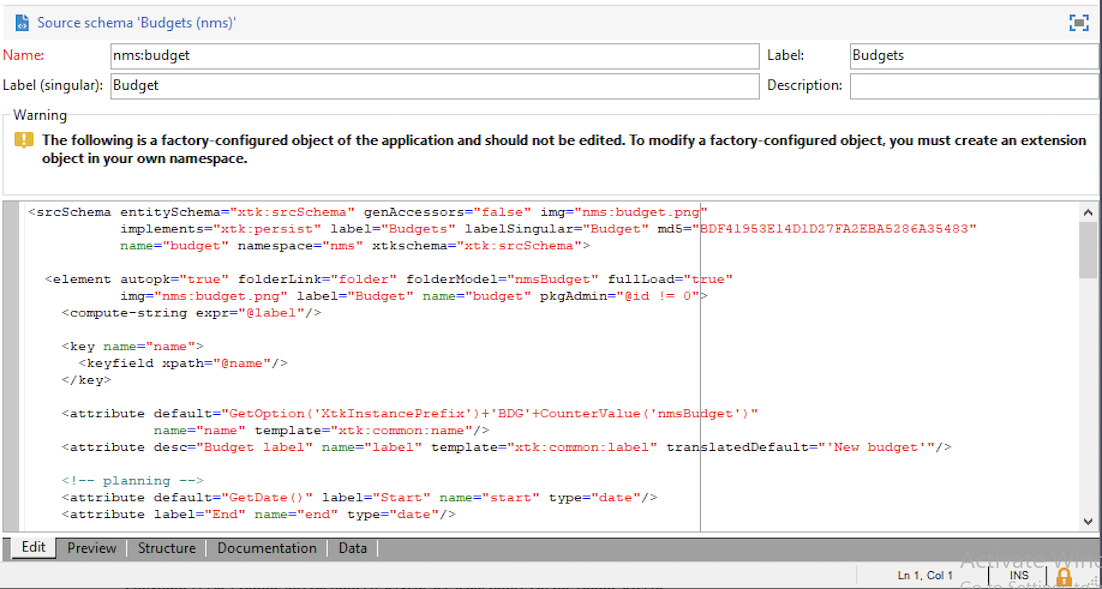Click the End date attribute line
Screen dimensions: 1102x589
point(259,514)
